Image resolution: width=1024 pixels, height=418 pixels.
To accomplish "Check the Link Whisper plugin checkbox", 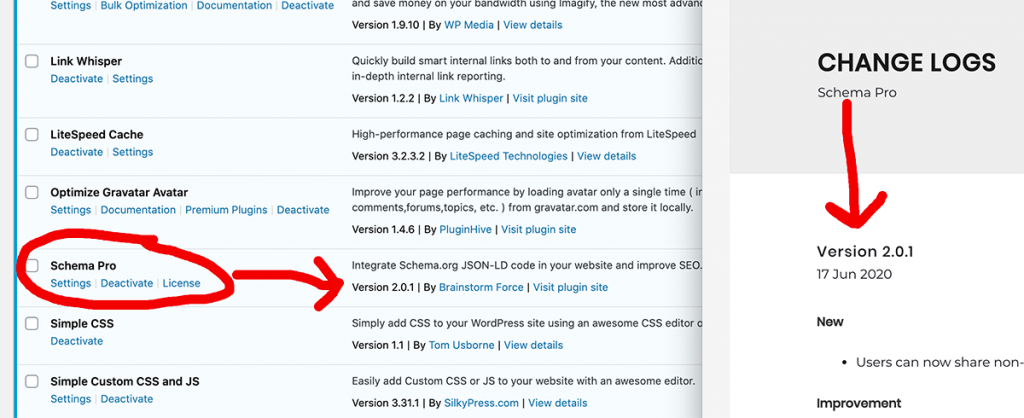I will (33, 62).
